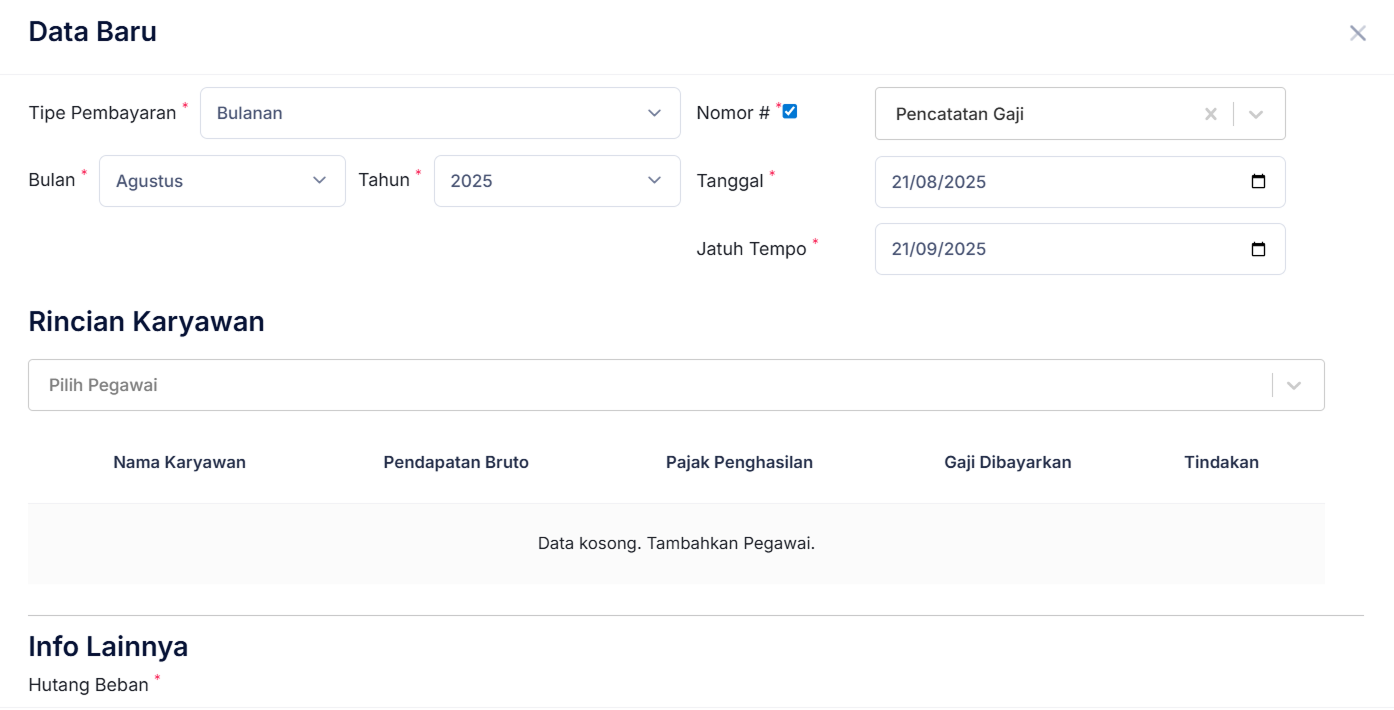Open the calendar picker for Jatuh Tempo

(x=1257, y=249)
